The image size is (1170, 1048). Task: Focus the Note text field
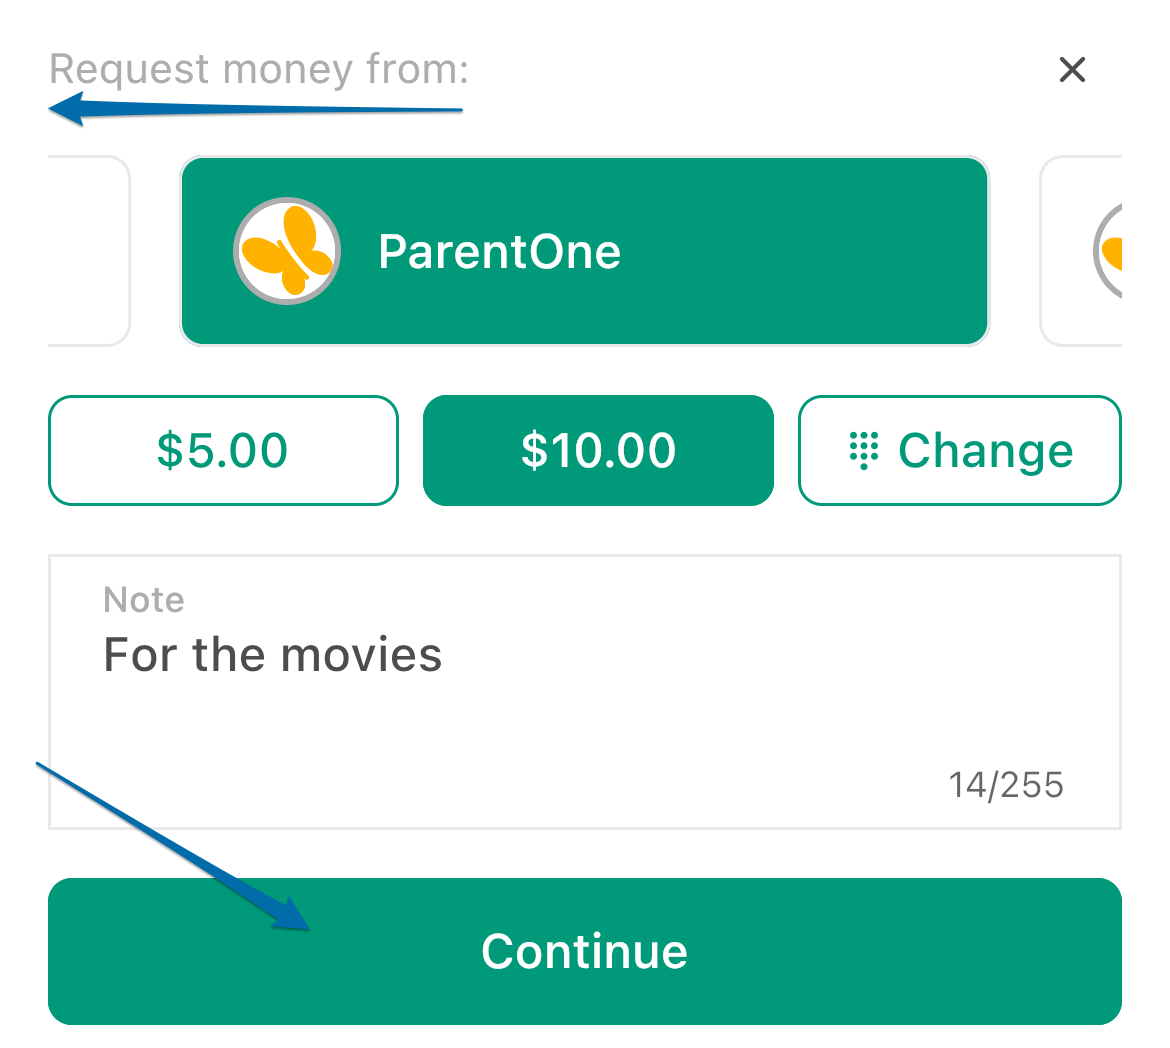(584, 692)
